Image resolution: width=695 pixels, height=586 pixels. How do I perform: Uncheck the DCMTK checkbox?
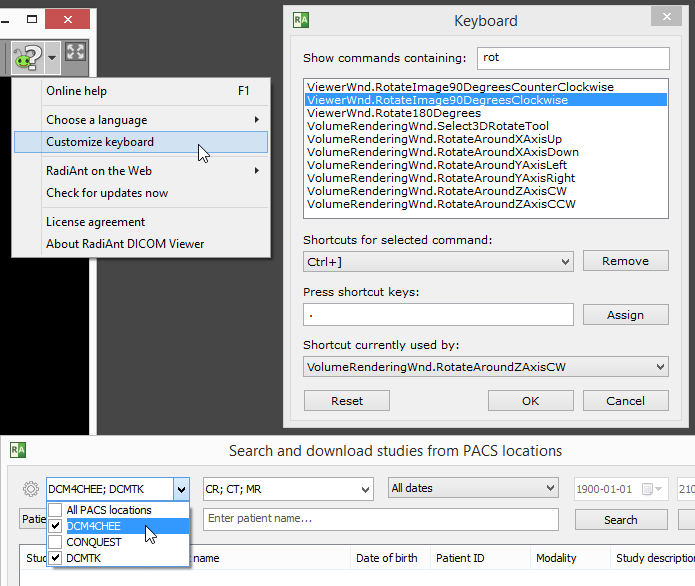(x=55, y=558)
